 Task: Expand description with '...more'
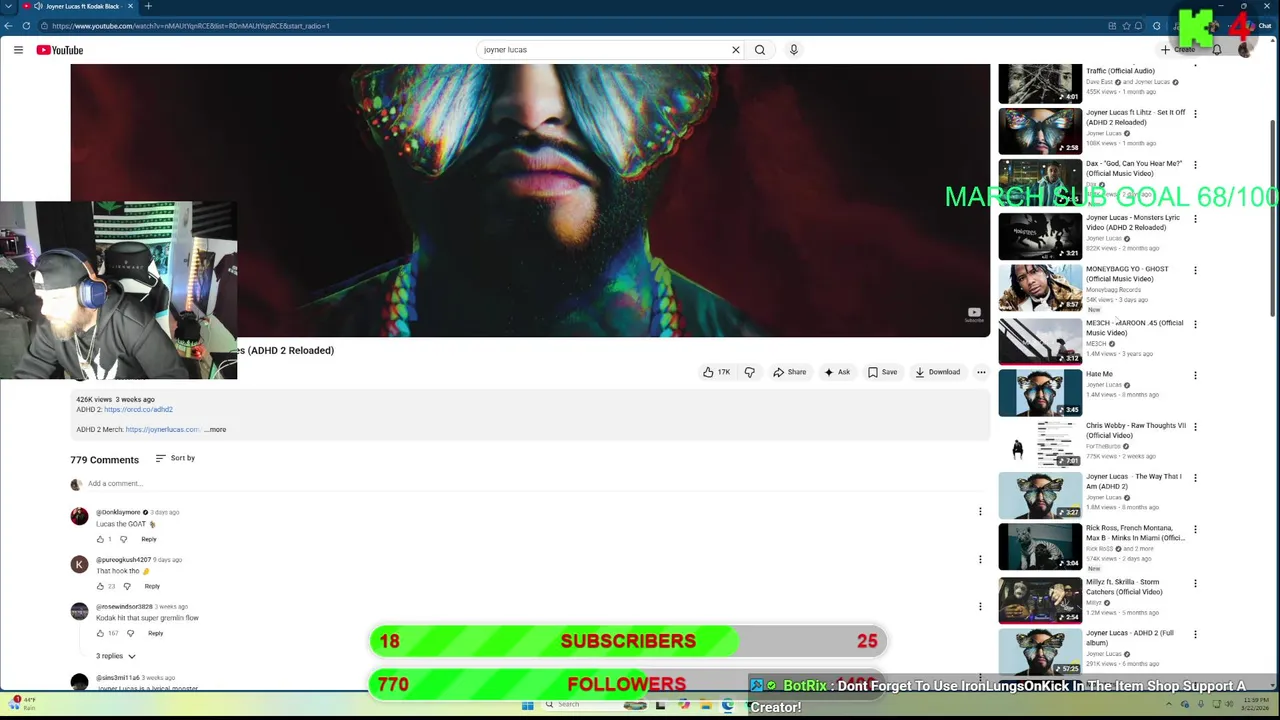[215, 430]
